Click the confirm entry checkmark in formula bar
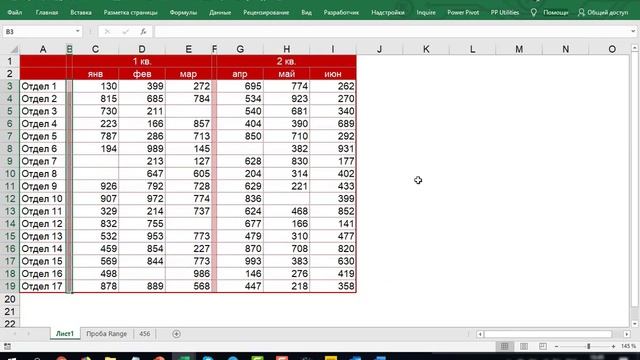 (x=126, y=31)
